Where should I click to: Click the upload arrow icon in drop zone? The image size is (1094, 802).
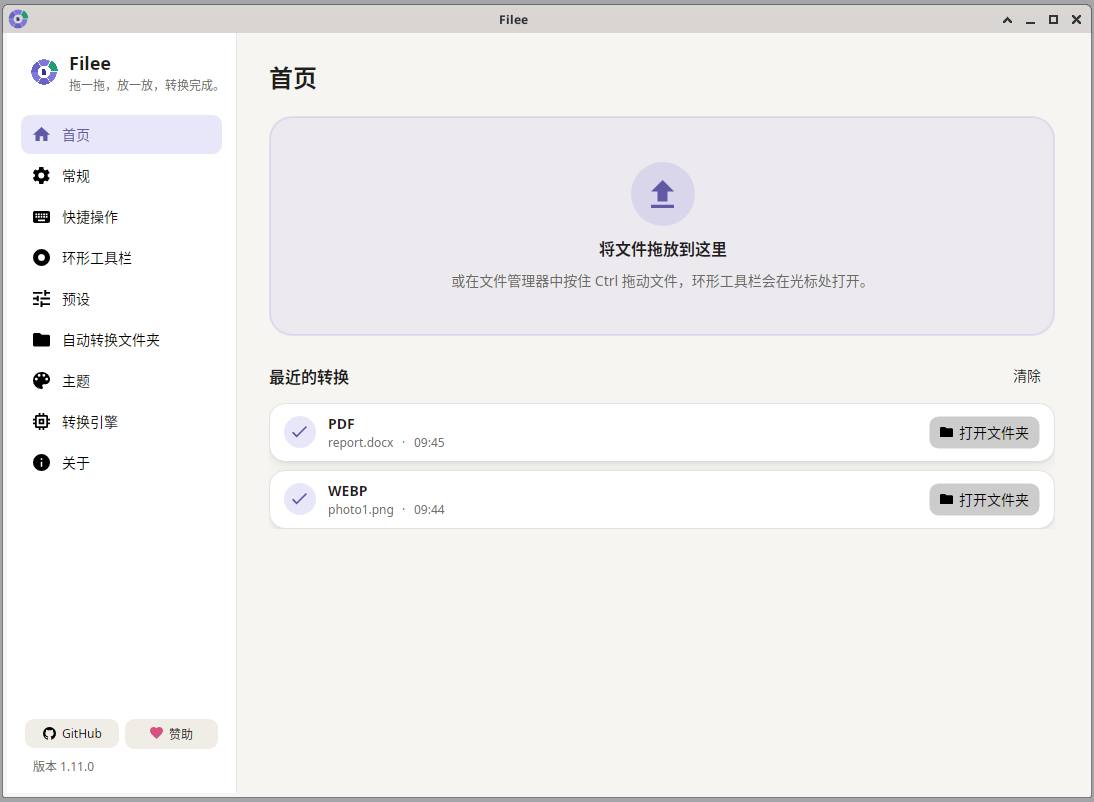[x=662, y=194]
